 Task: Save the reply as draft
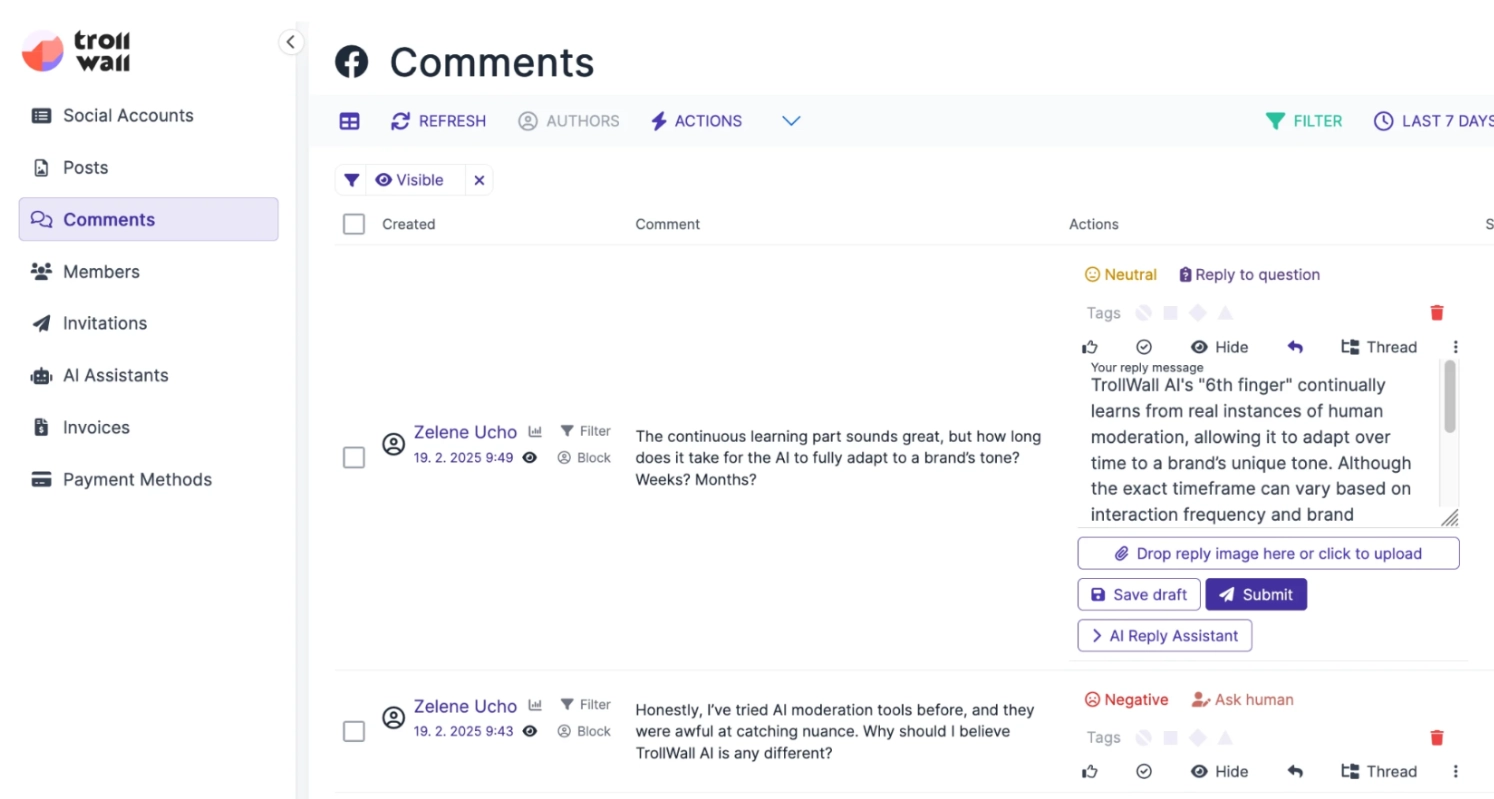1139,594
